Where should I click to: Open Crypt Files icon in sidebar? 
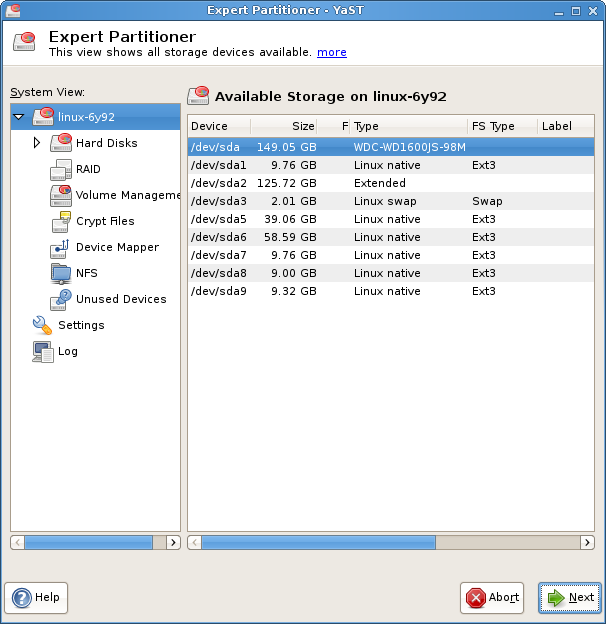(60, 221)
